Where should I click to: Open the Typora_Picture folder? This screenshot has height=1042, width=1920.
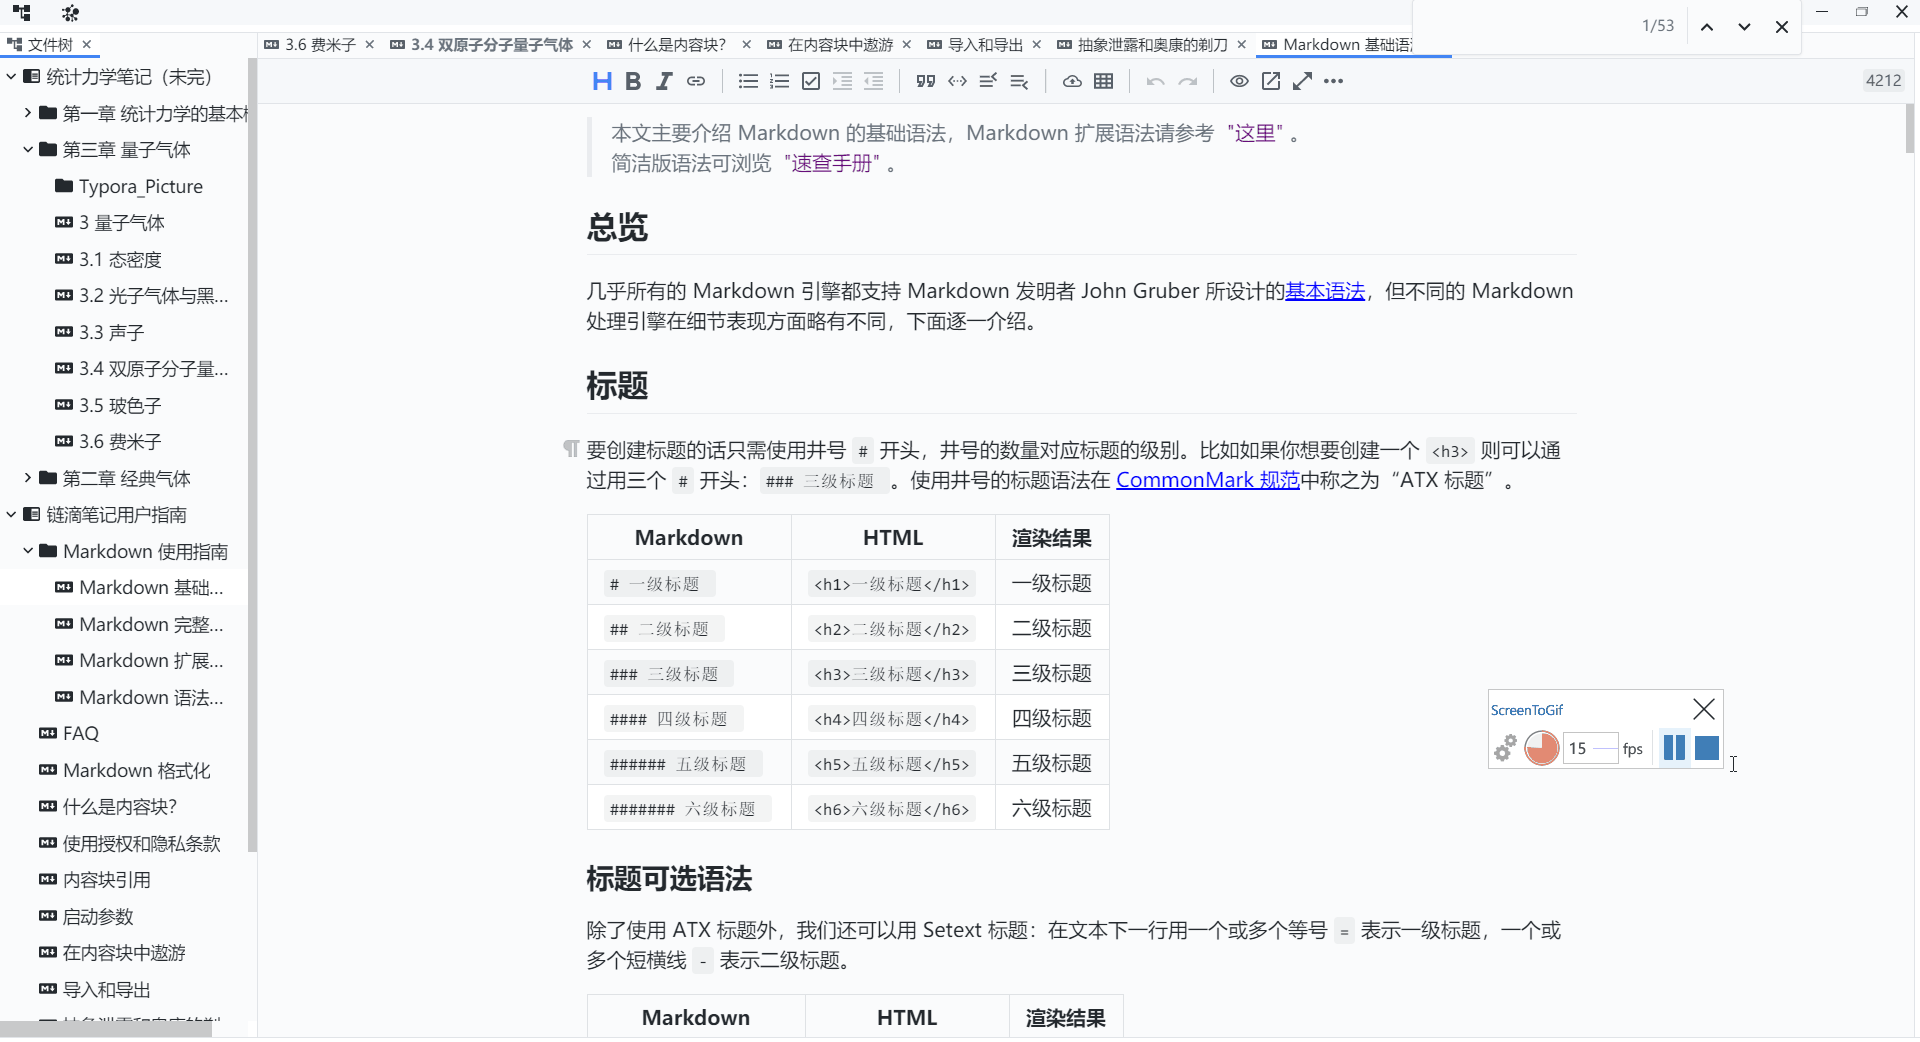coord(128,186)
